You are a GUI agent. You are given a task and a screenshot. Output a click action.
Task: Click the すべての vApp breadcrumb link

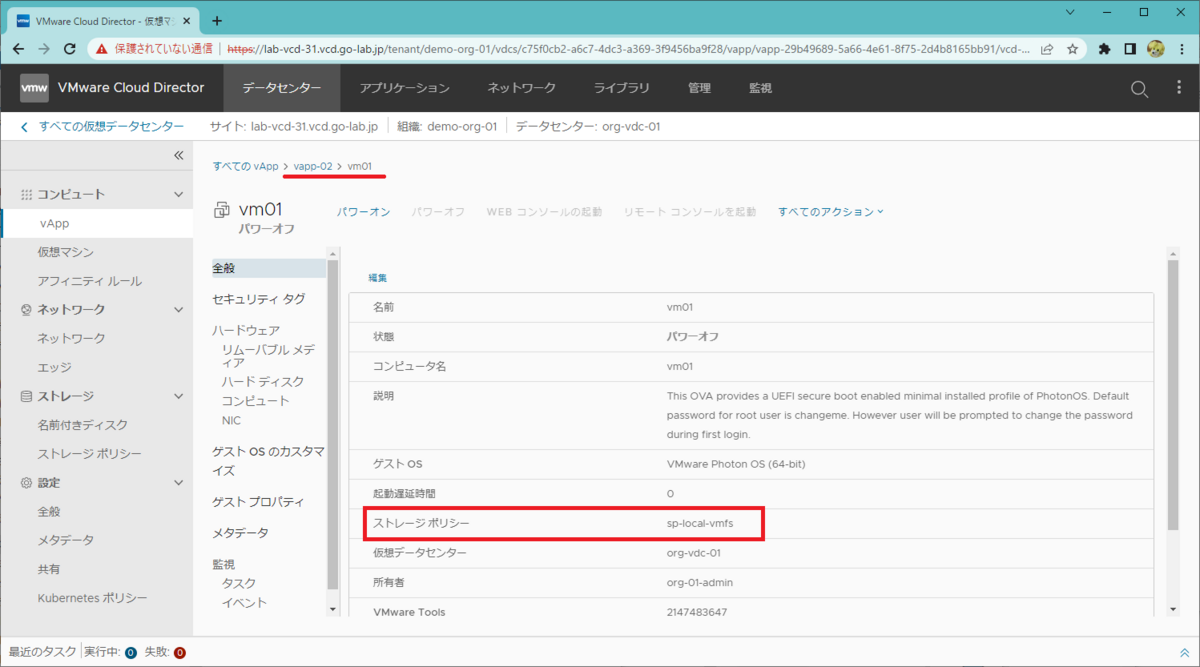(245, 166)
